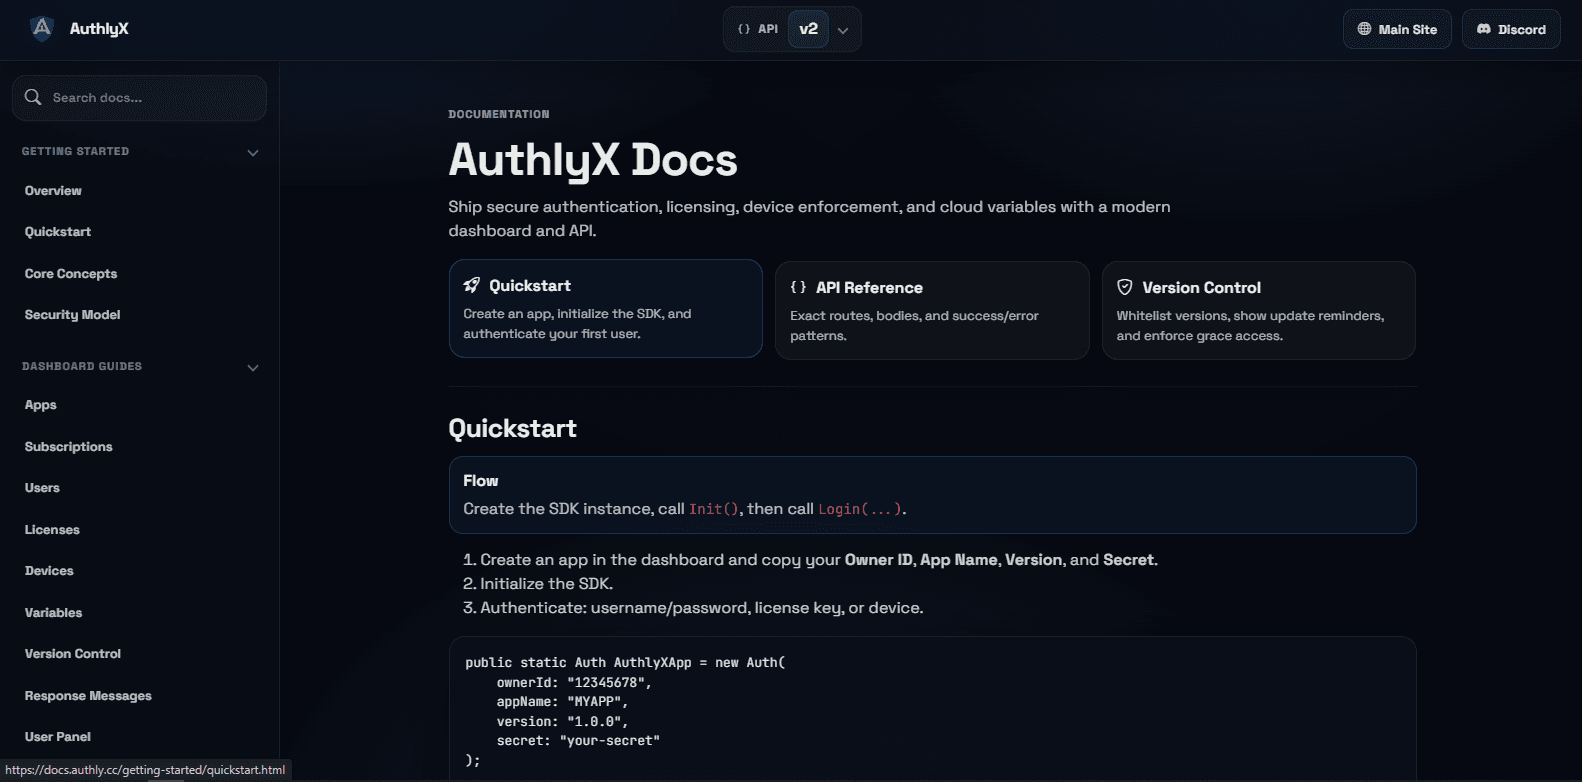Open the Variables guide link
The width and height of the screenshot is (1582, 782).
[53, 613]
